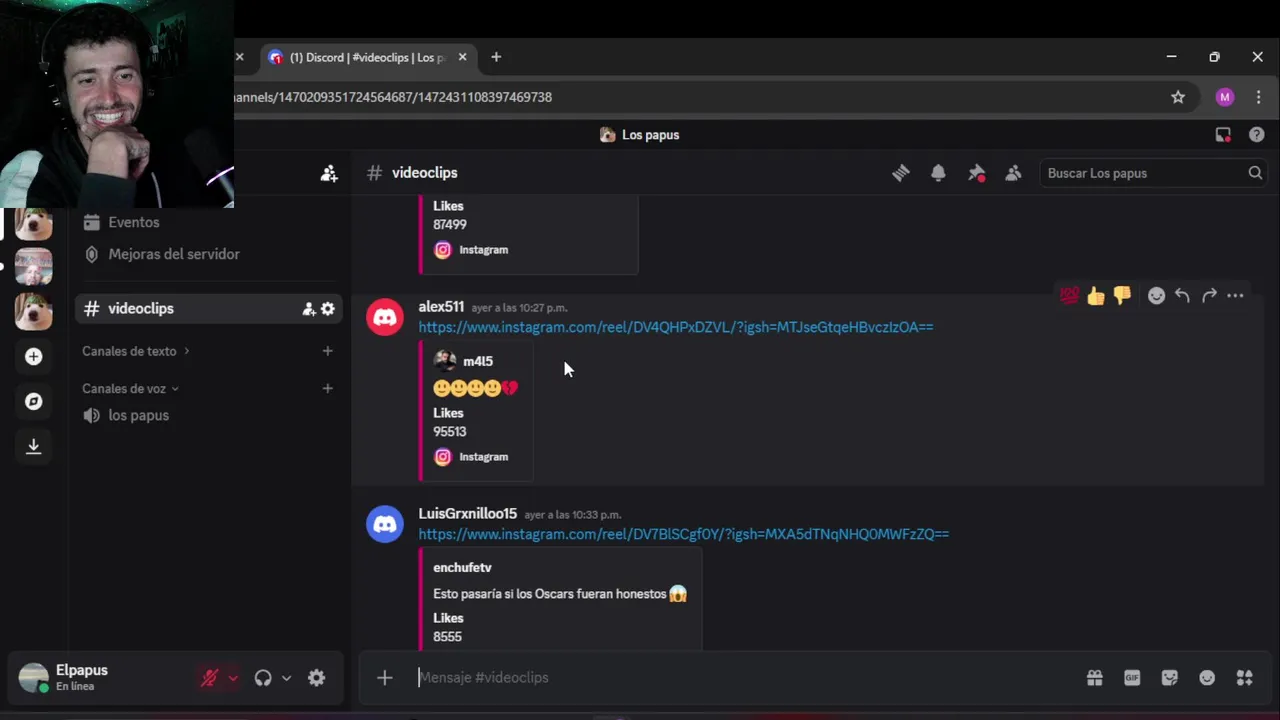1280x720 pixels.
Task: Expand headphone output options arrow
Action: (x=286, y=678)
